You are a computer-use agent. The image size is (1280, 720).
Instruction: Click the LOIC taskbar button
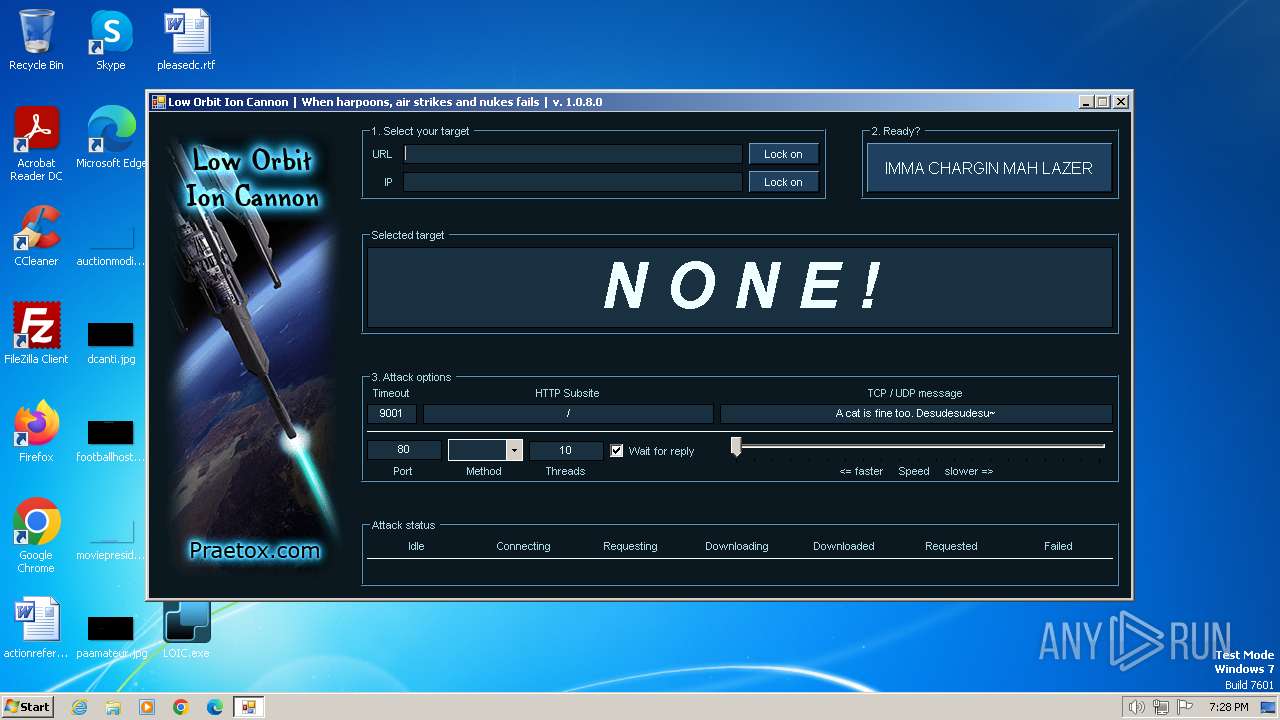coord(248,707)
